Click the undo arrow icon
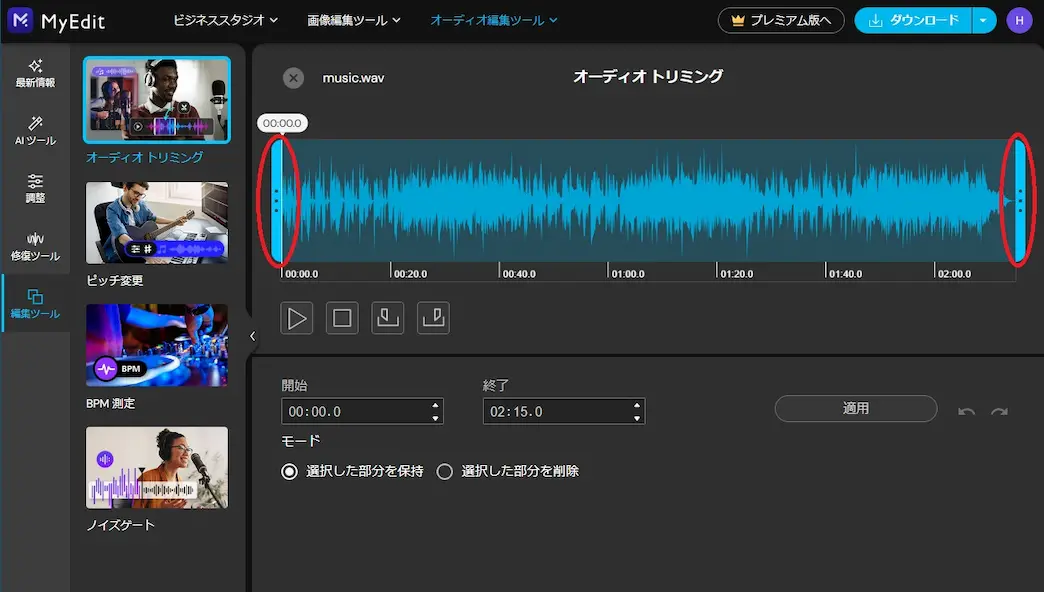The width and height of the screenshot is (1044, 592). (966, 412)
